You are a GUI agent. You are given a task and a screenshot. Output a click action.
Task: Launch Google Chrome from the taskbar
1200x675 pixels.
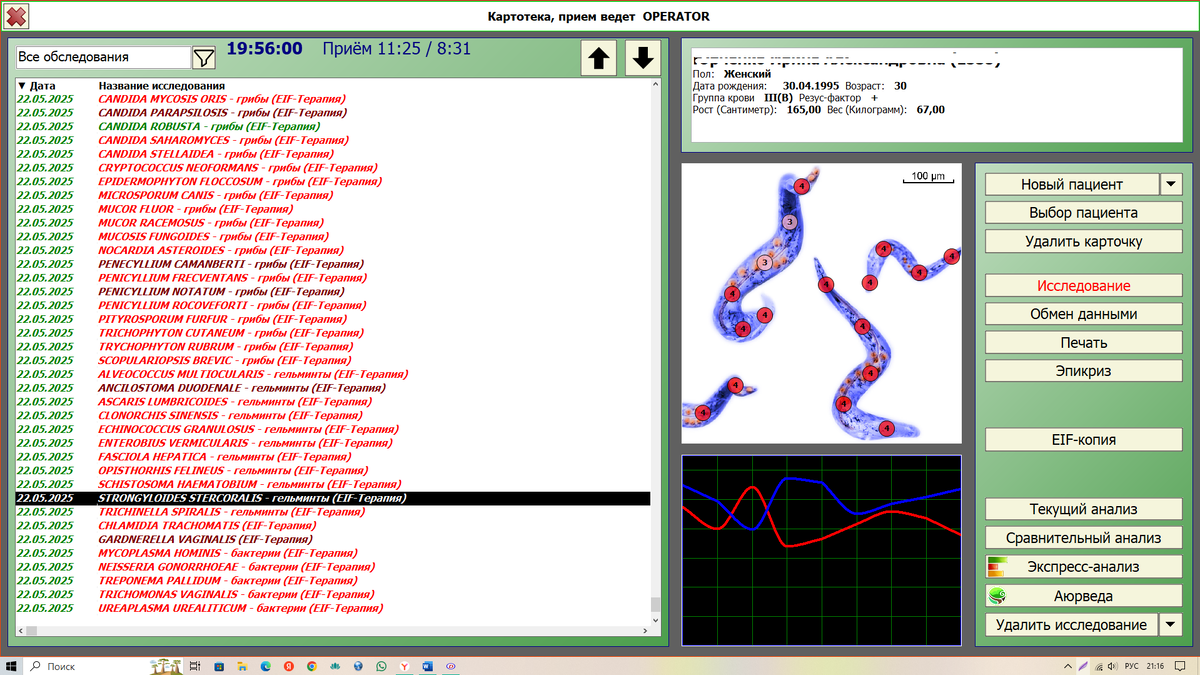click(x=312, y=665)
